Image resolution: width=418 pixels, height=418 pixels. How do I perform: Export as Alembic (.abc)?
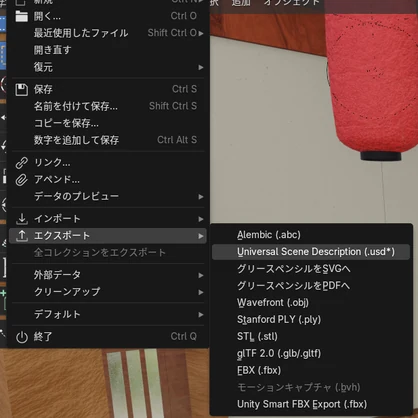coord(311,235)
